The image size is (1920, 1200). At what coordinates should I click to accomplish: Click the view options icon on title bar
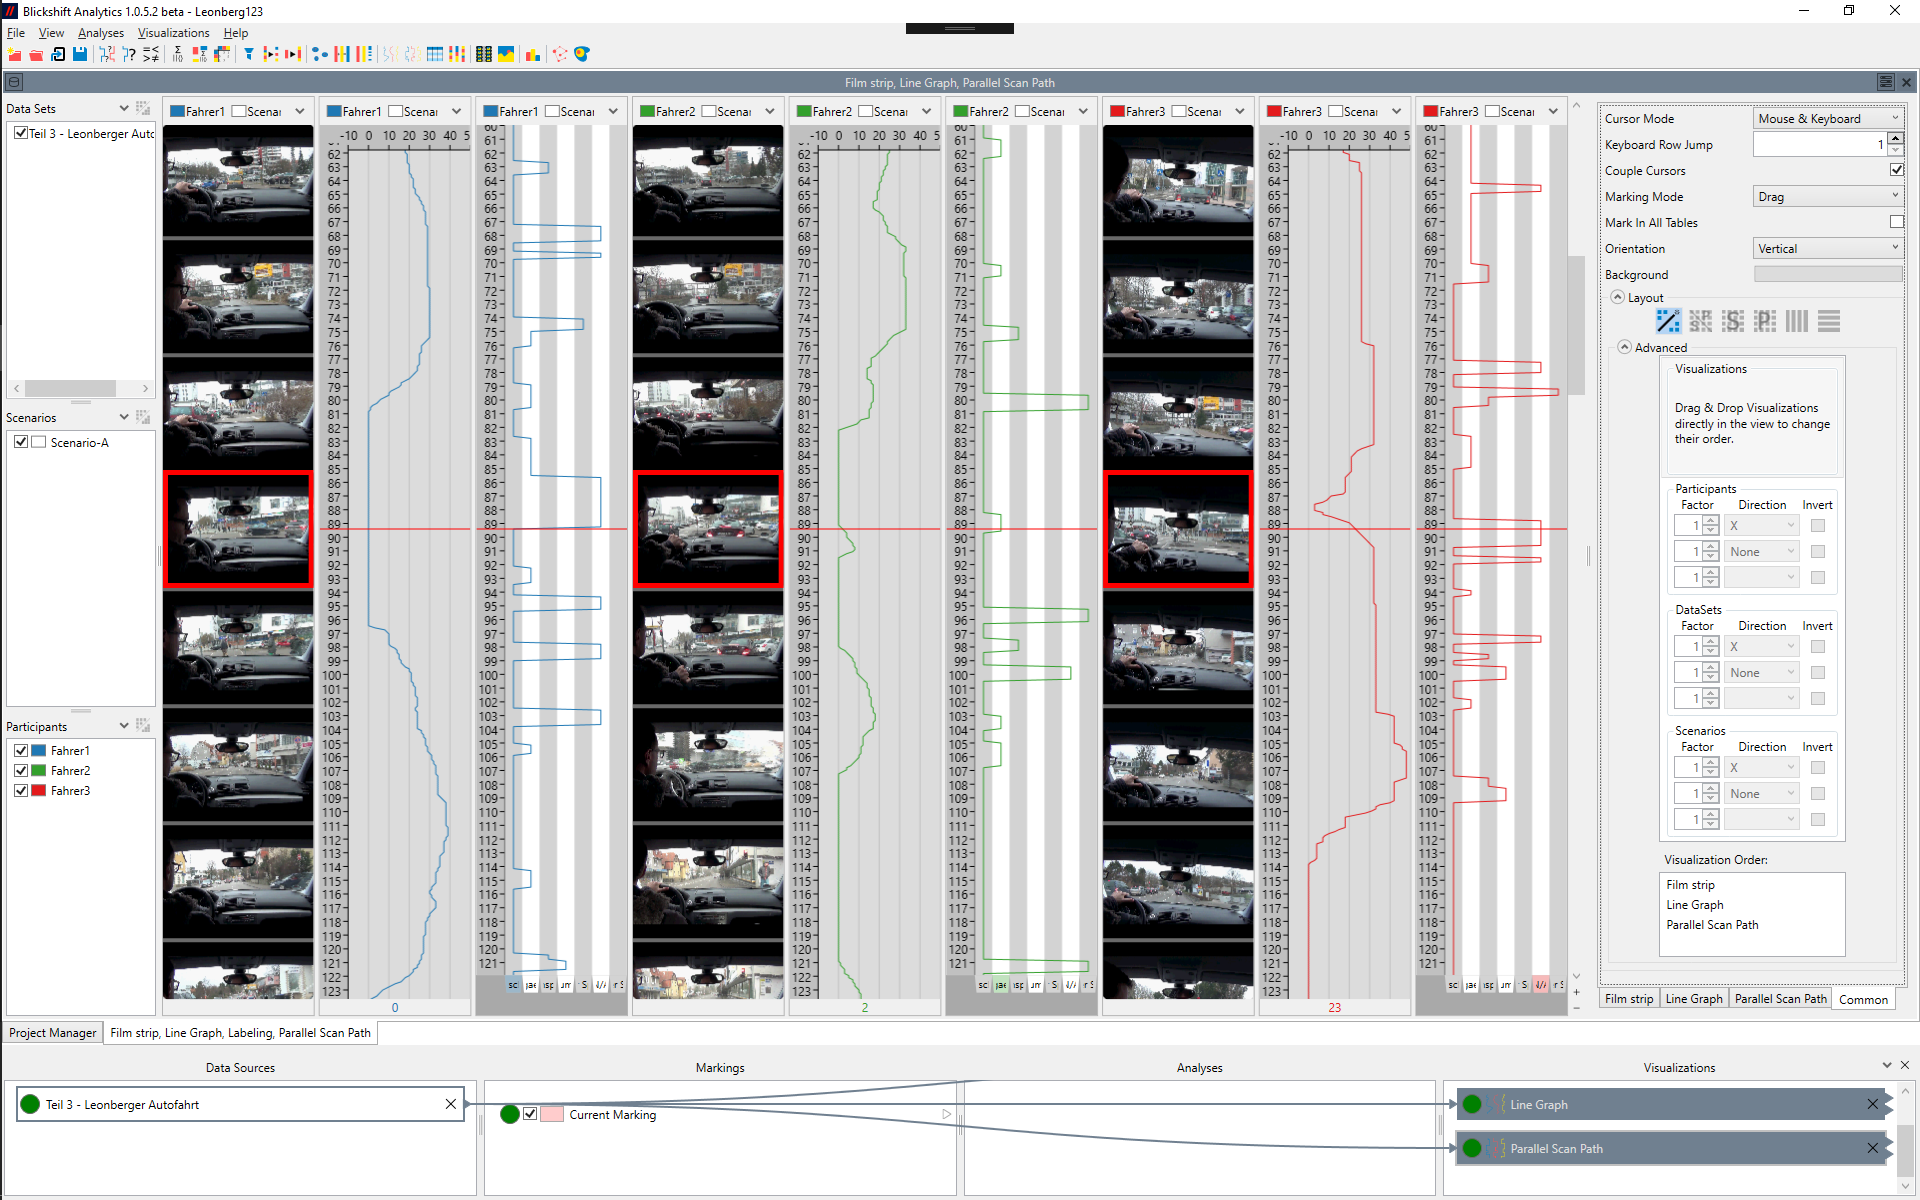[x=1885, y=82]
